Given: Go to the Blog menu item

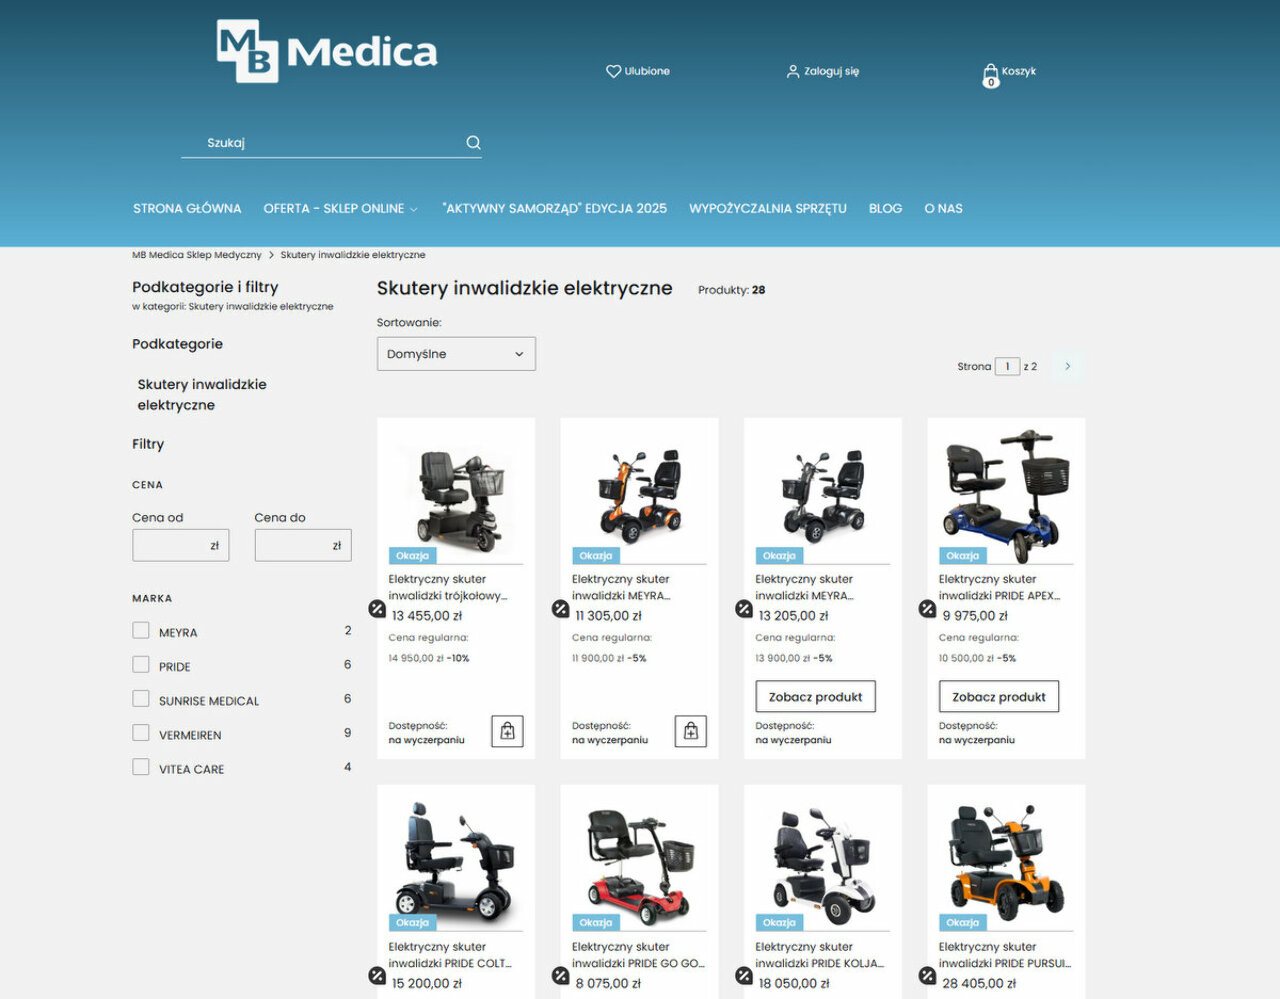Looking at the screenshot, I should (x=885, y=209).
